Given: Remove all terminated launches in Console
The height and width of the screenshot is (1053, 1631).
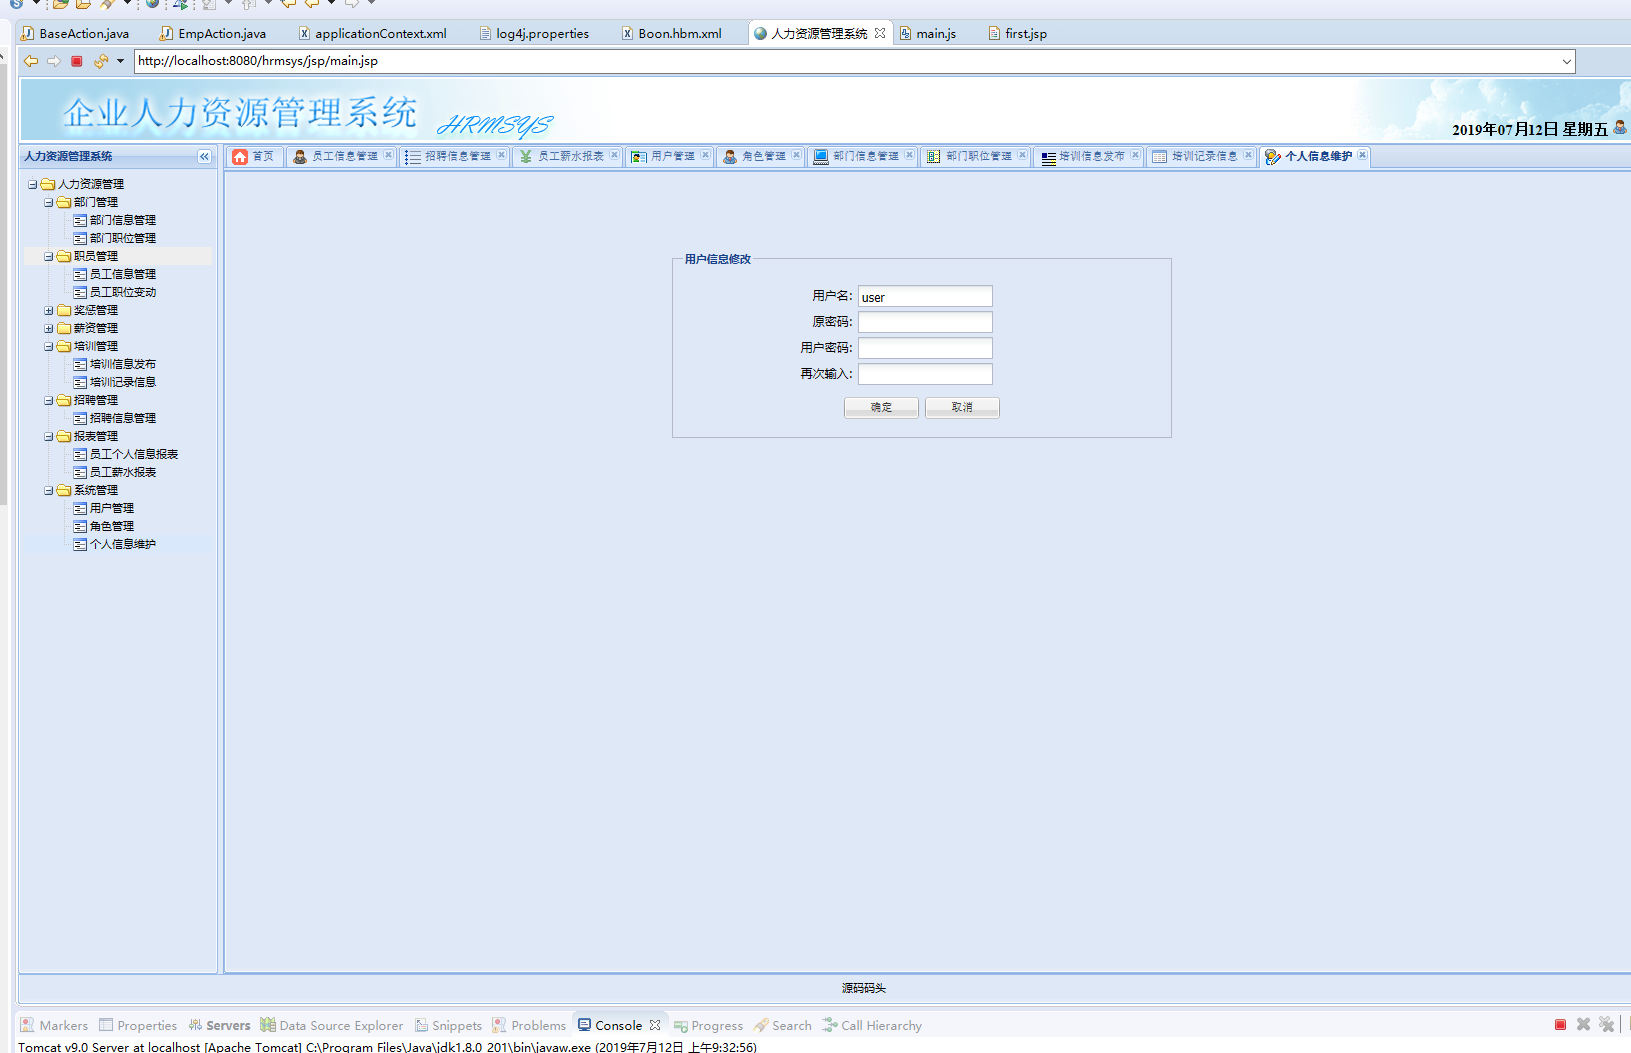Looking at the screenshot, I should click(x=1607, y=1025).
